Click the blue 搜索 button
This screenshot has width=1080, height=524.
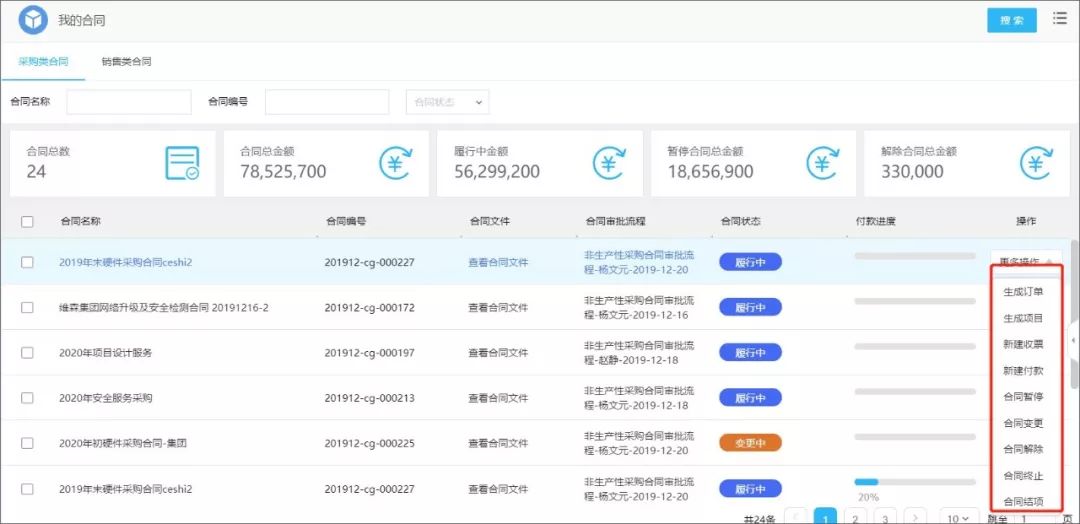tap(1012, 20)
